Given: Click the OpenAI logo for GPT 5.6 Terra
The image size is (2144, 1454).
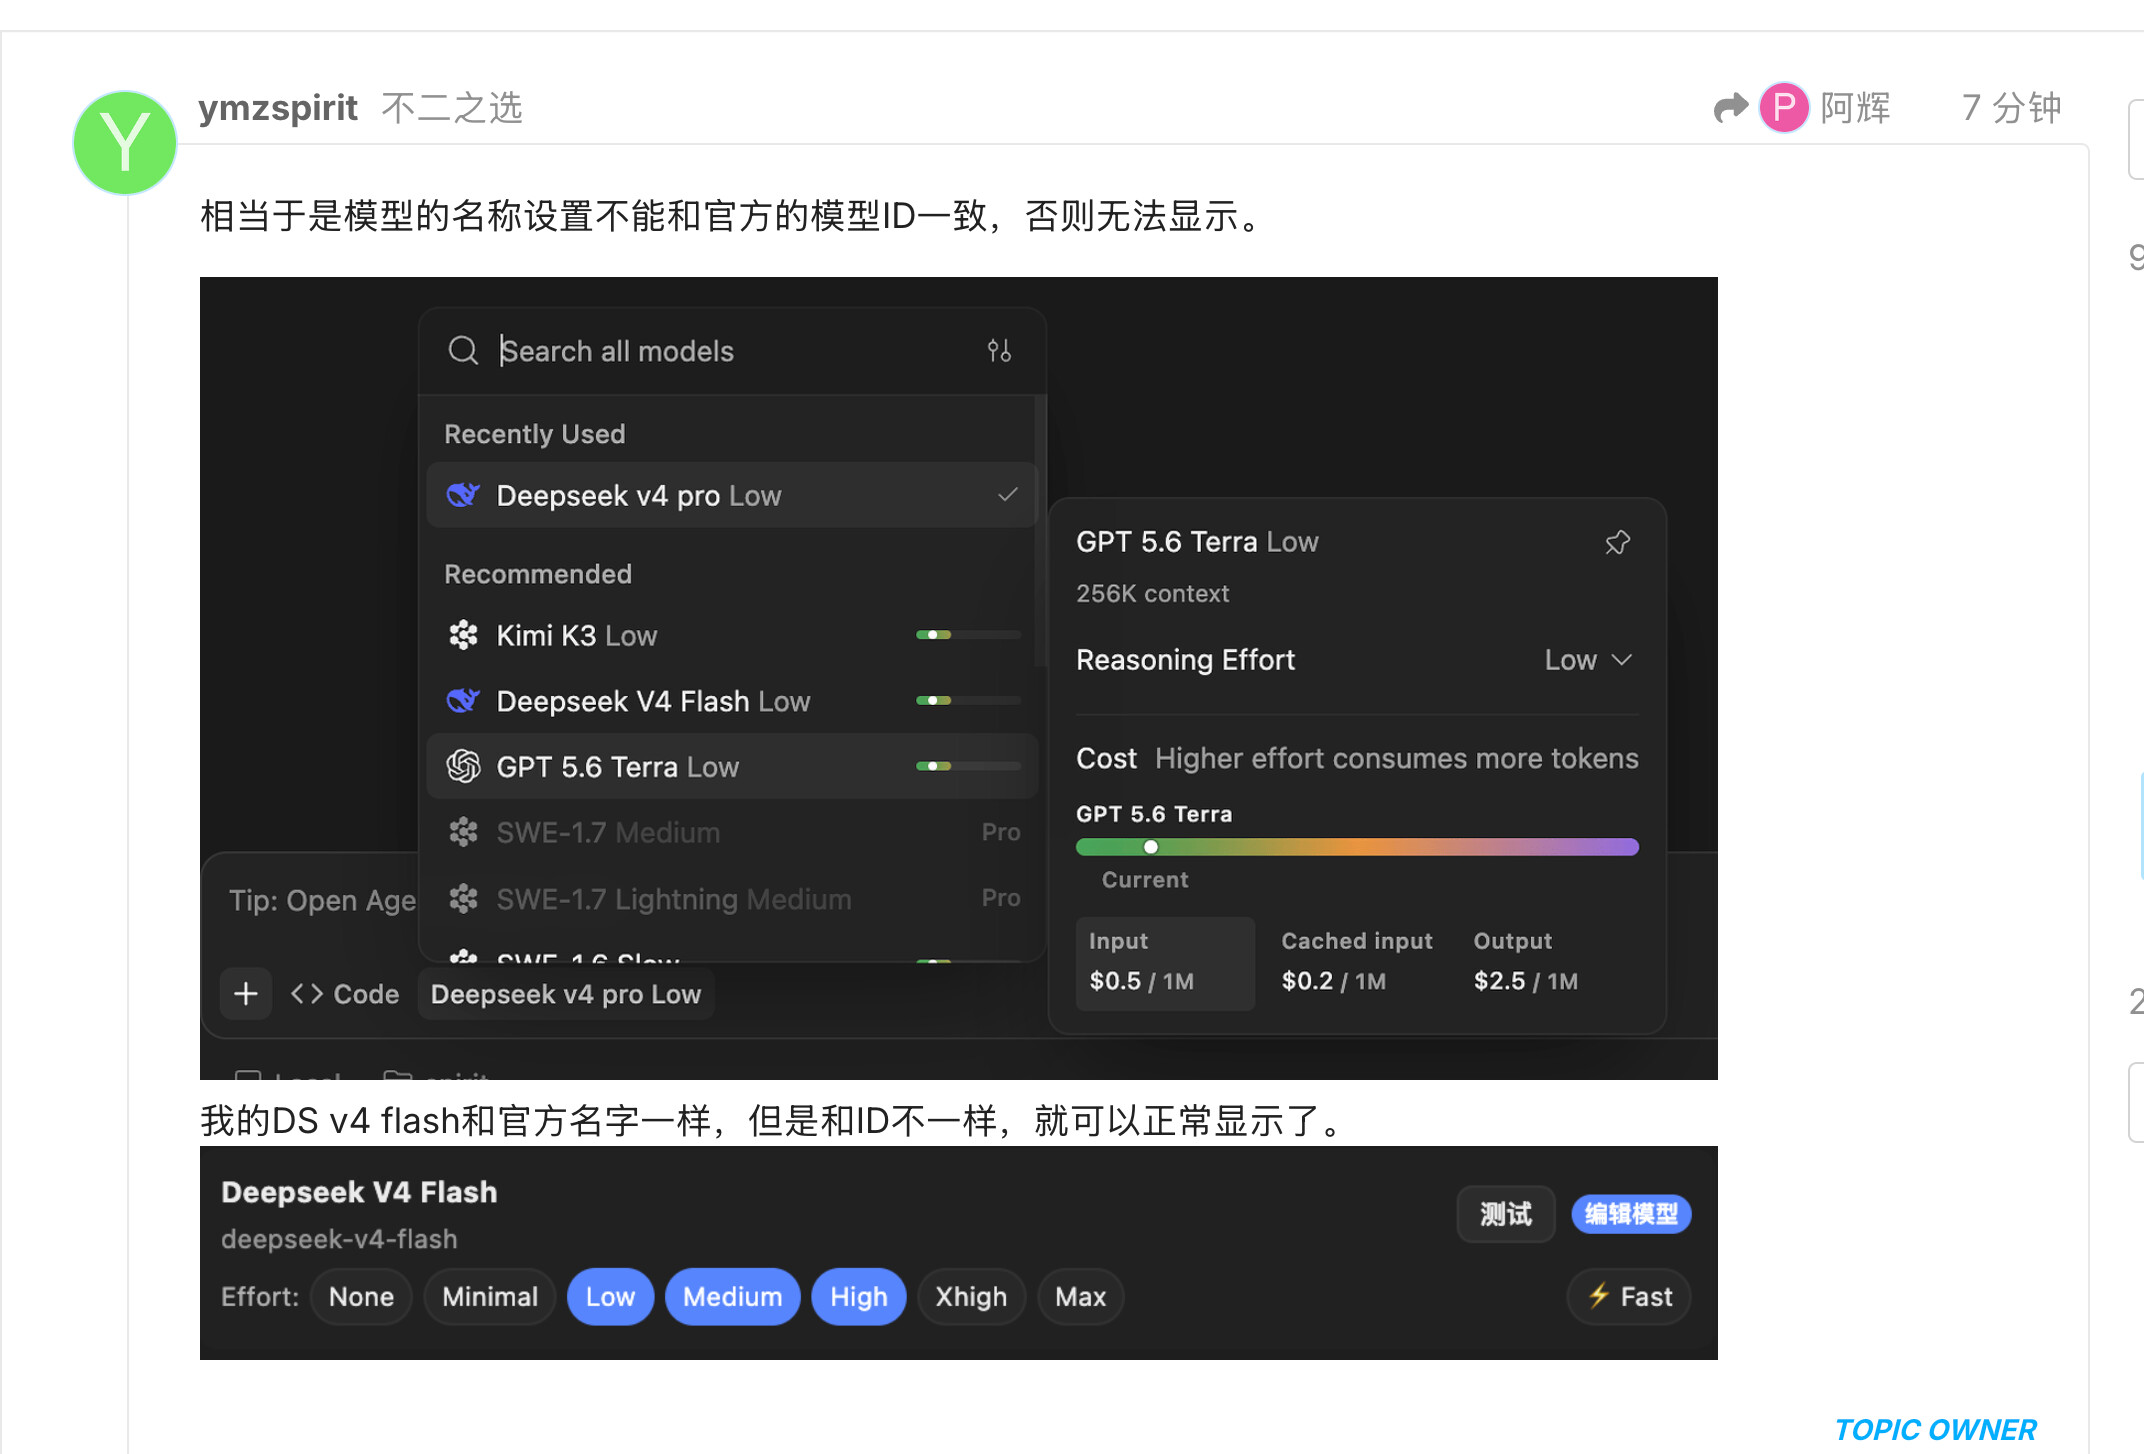Looking at the screenshot, I should point(463,766).
